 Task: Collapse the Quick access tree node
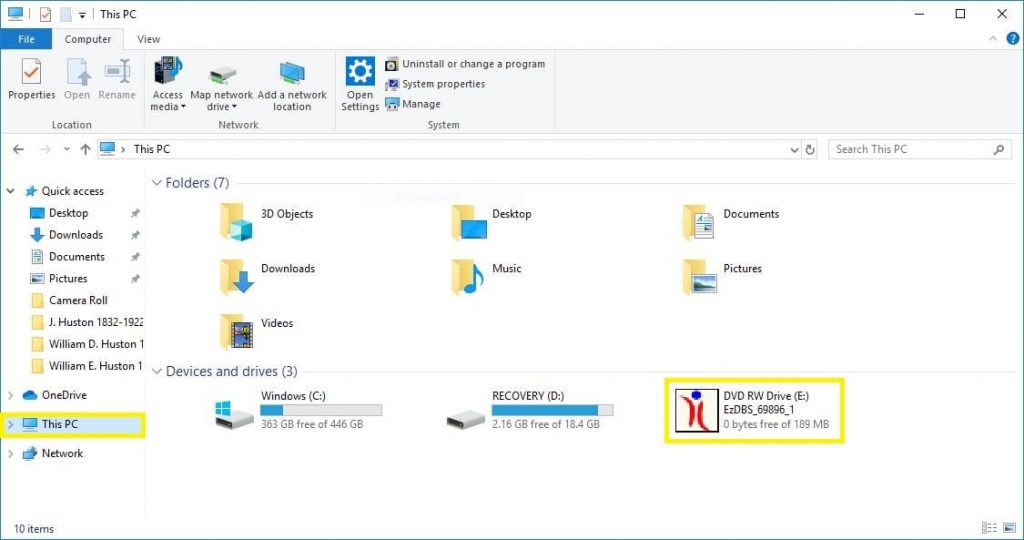point(10,191)
